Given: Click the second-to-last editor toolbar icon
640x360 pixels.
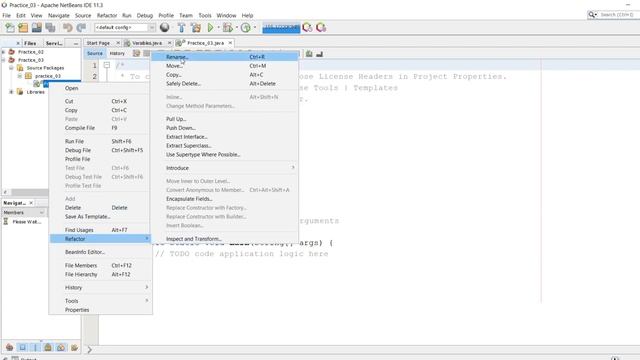Looking at the screenshot, I should coord(309,54).
